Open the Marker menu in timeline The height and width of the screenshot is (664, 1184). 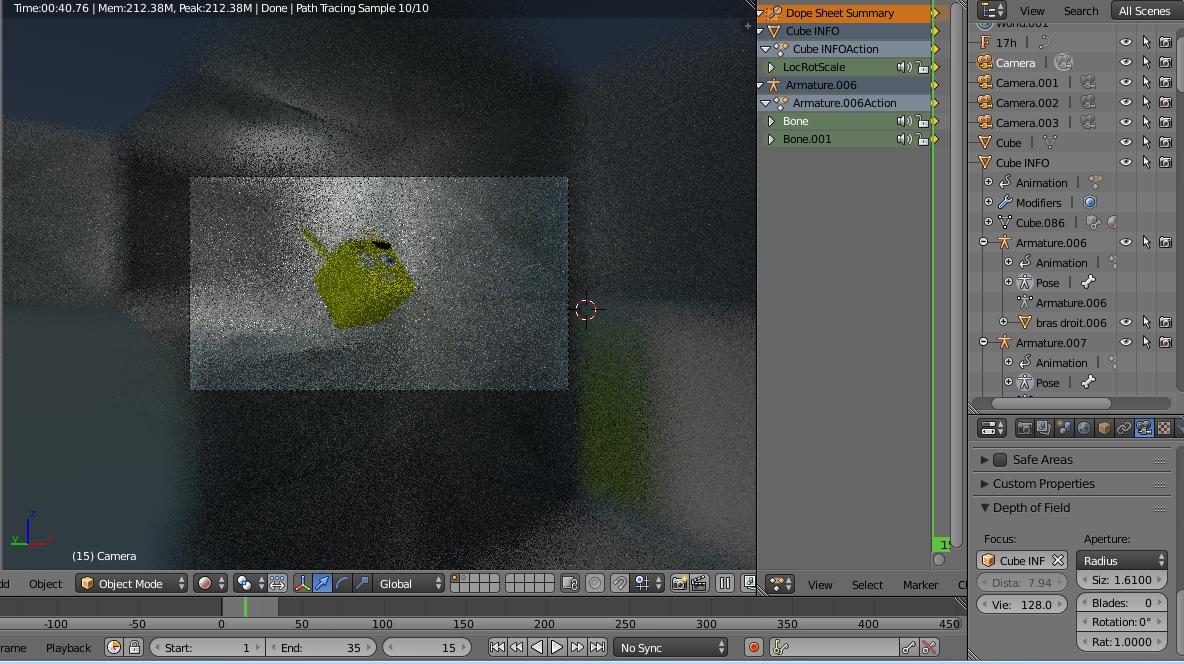(x=919, y=585)
